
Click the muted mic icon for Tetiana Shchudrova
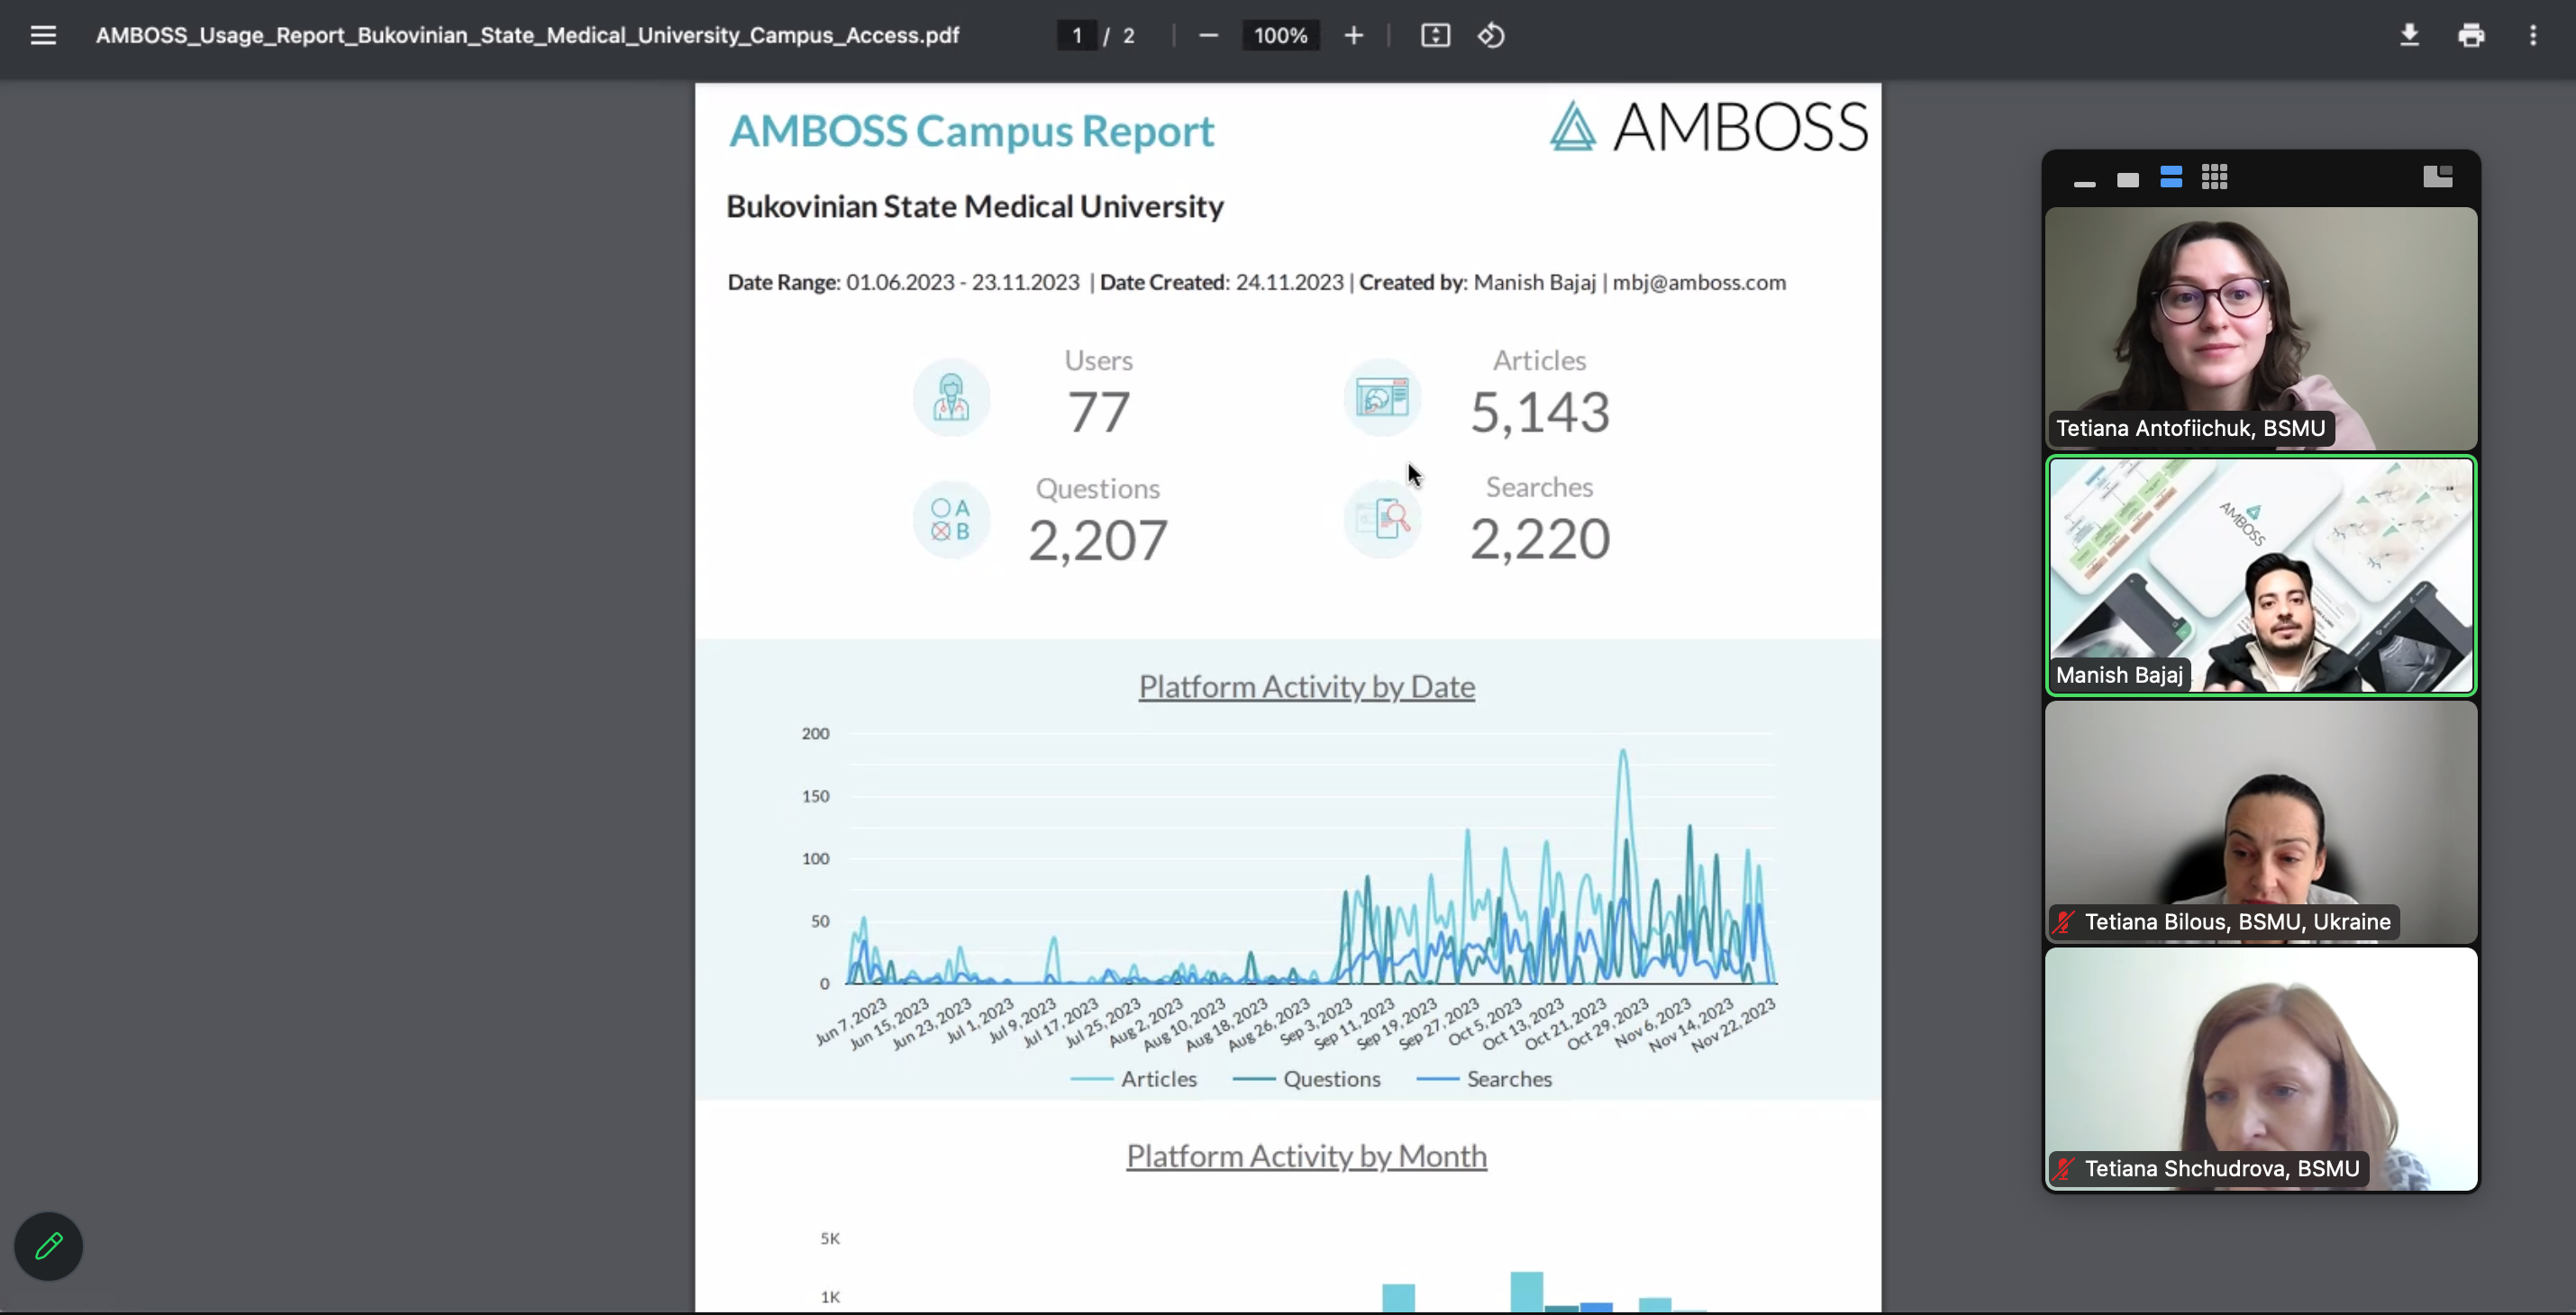click(2063, 1168)
